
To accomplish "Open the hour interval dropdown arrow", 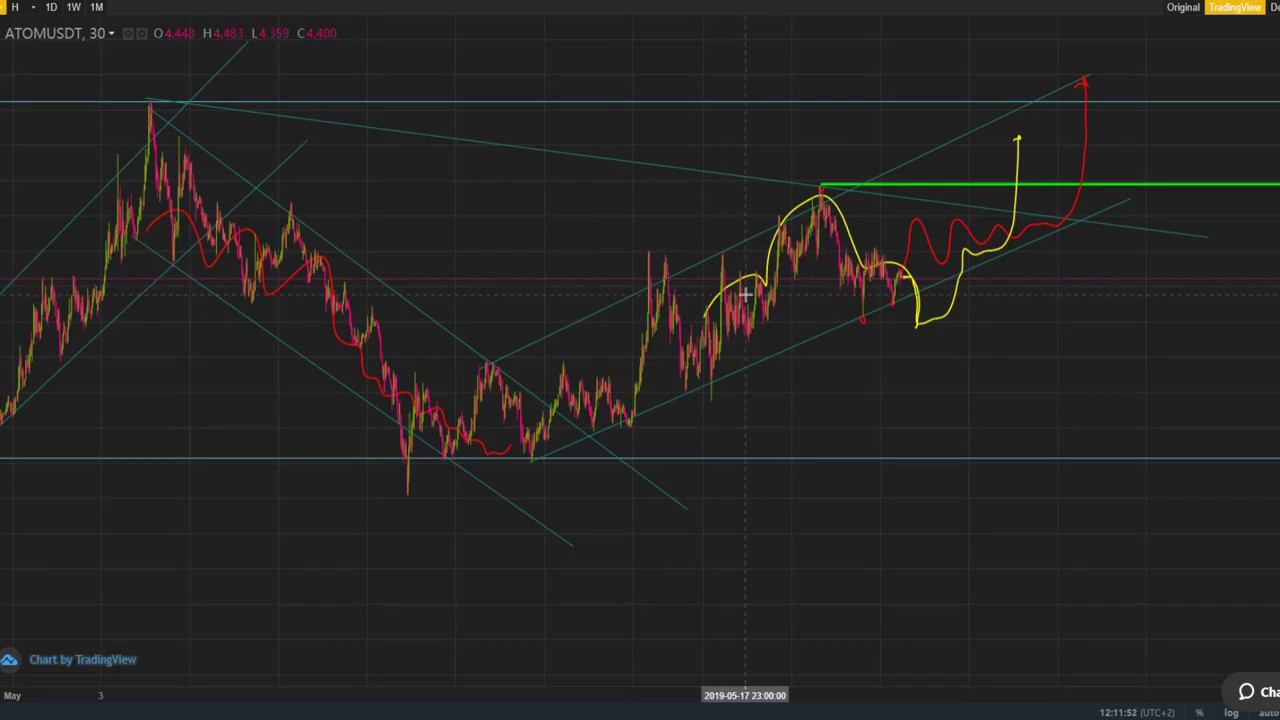I will coord(33,7).
